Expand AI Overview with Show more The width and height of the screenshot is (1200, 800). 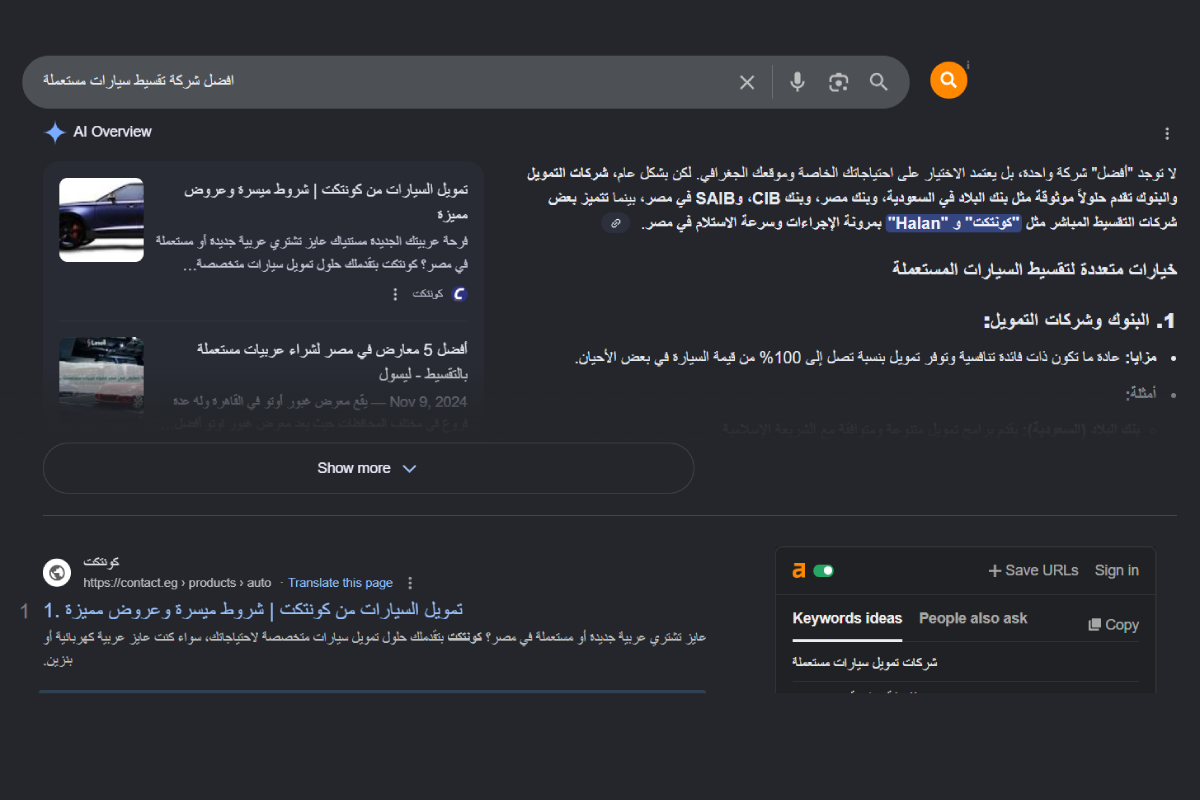pos(367,468)
